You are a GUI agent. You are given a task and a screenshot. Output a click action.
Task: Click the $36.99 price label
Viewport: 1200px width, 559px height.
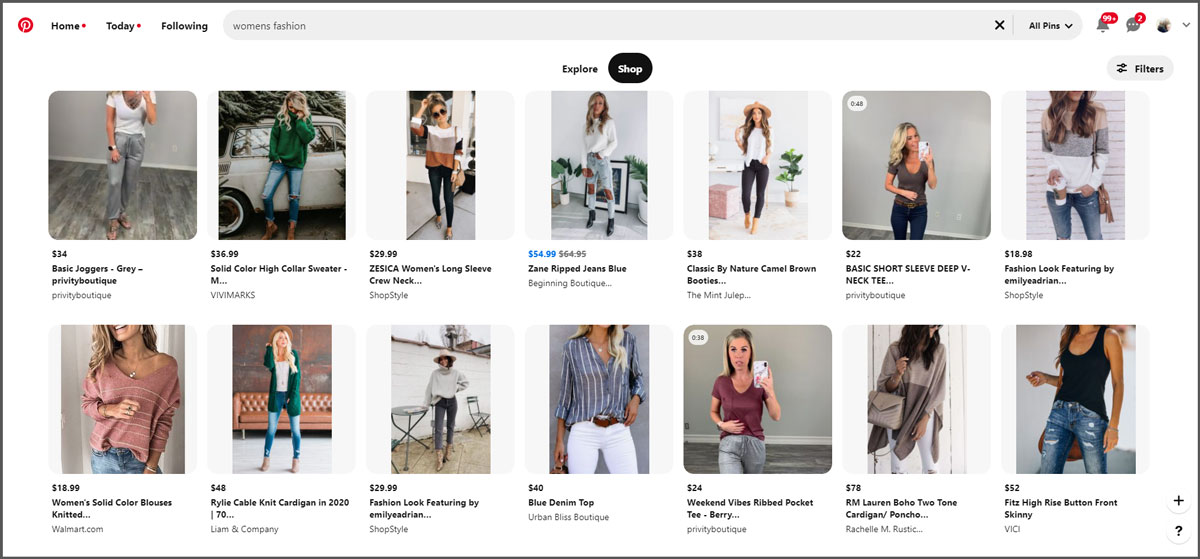point(224,254)
